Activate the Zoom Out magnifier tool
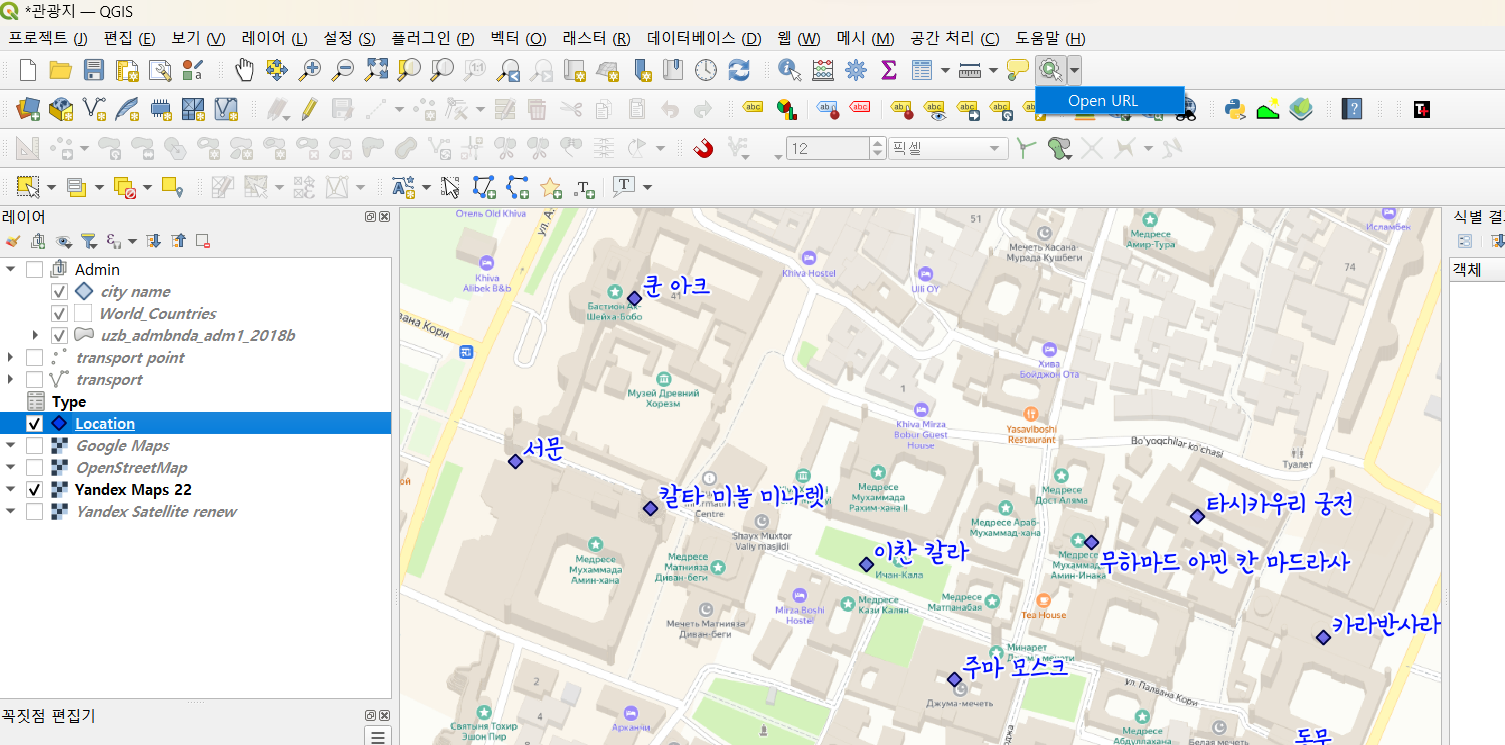 coord(343,70)
